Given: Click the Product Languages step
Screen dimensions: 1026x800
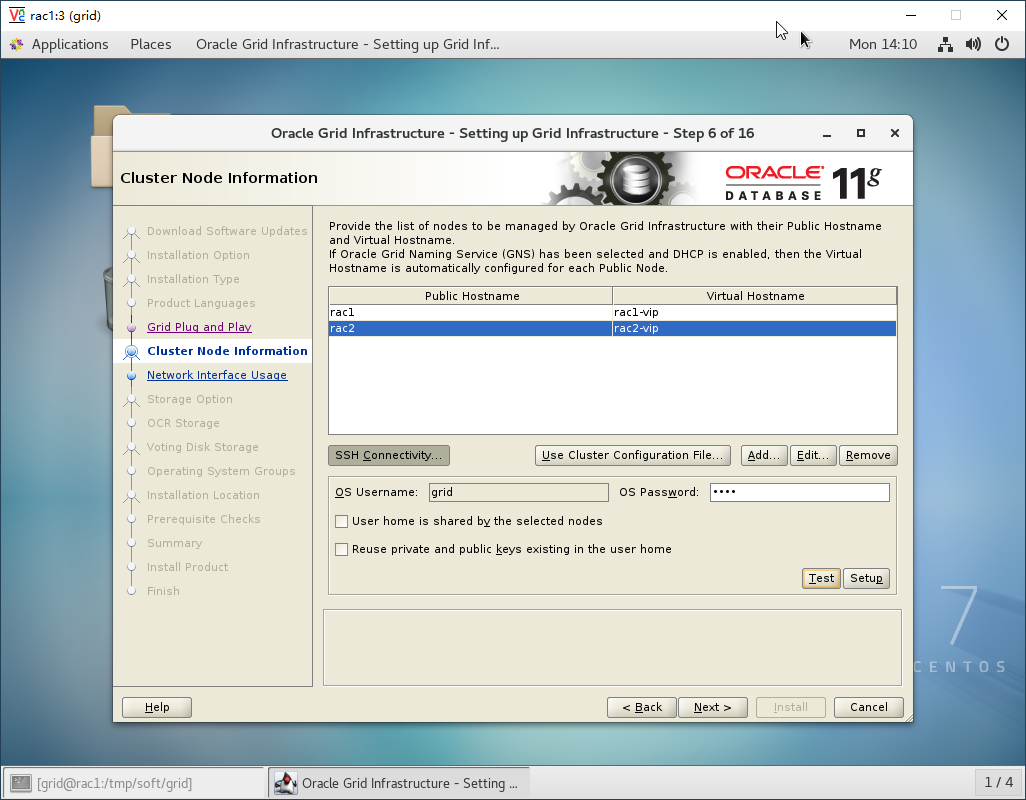Looking at the screenshot, I should [201, 304].
